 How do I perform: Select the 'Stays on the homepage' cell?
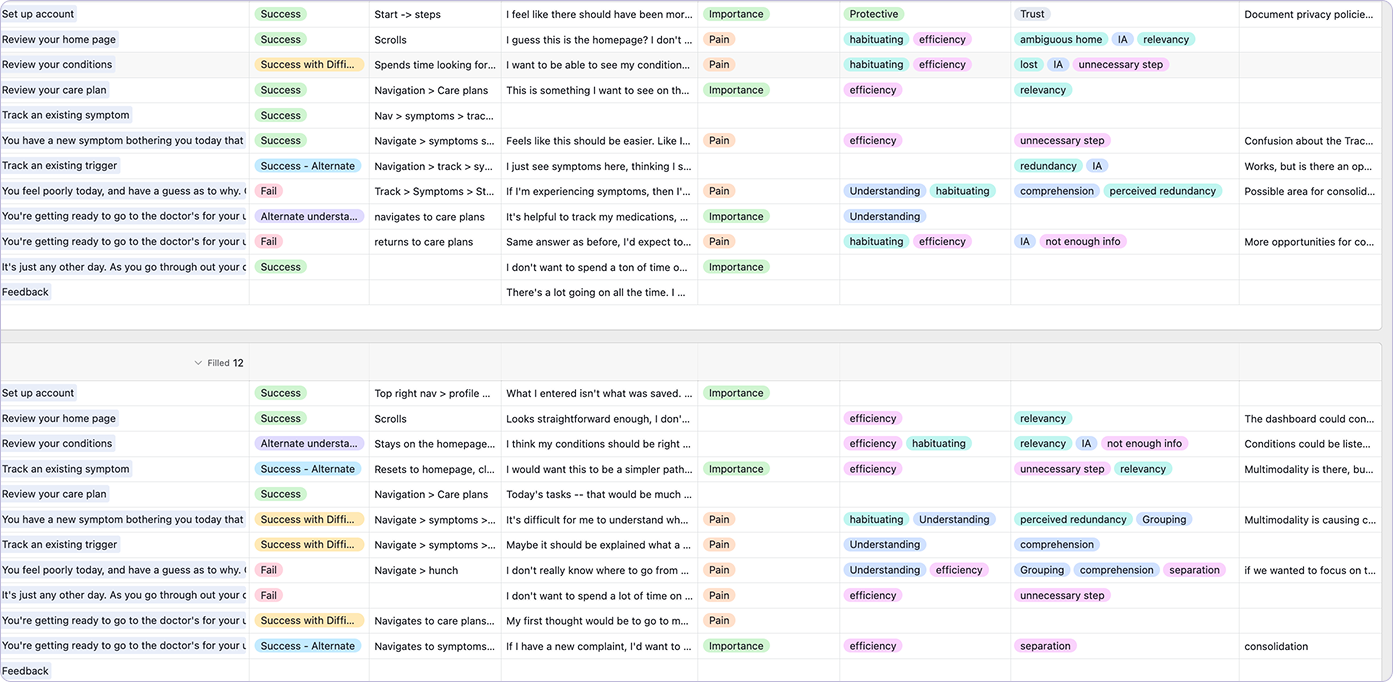434,444
